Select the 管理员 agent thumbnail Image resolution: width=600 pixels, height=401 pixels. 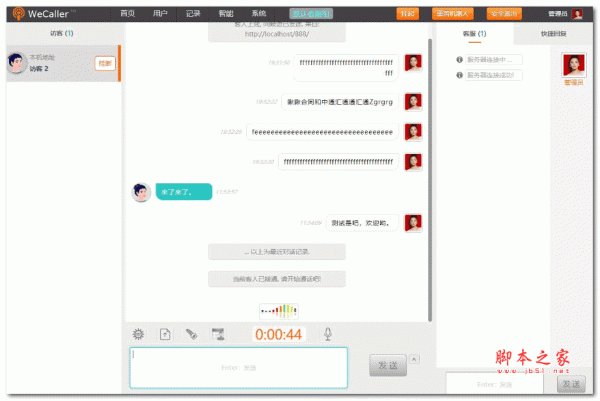click(x=574, y=65)
